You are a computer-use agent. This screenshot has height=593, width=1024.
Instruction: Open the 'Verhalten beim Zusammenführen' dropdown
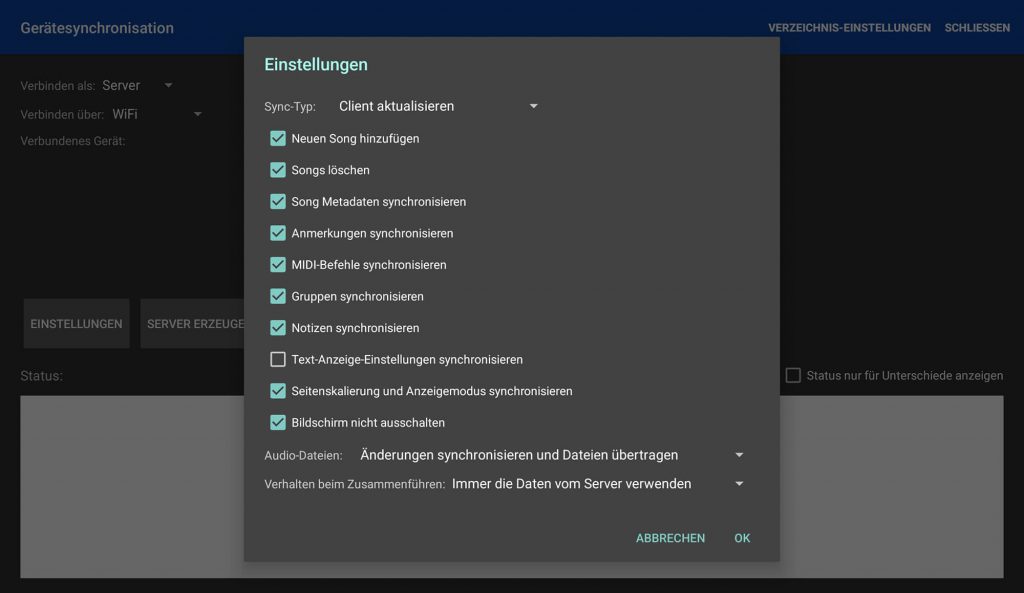coord(739,483)
